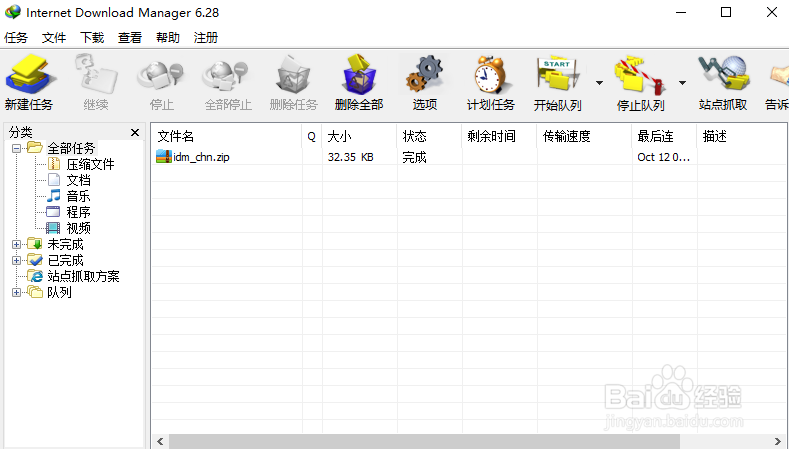Open dropdown arrow next to 停止队列
This screenshot has height=449, width=789.
coord(682,83)
